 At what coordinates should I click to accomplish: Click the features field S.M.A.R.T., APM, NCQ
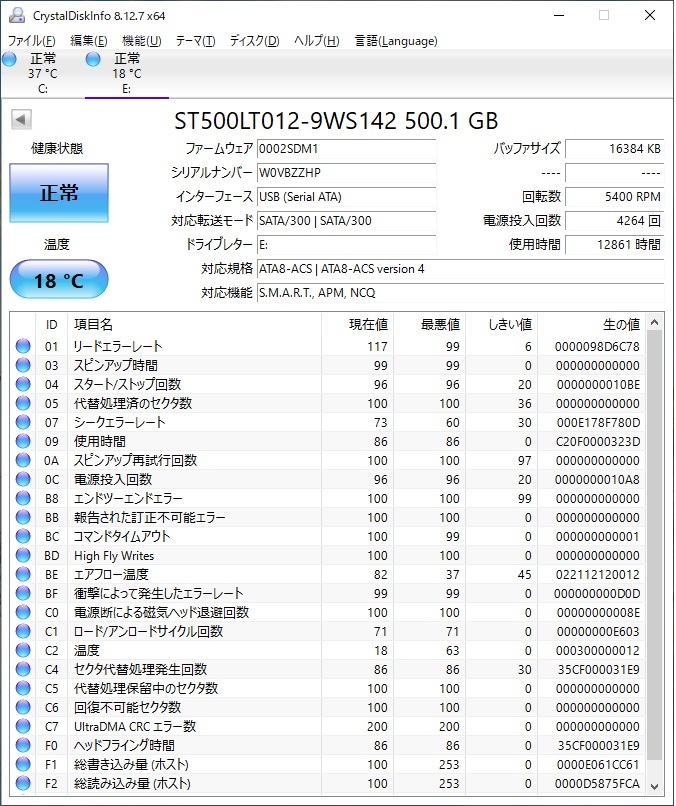tap(461, 293)
